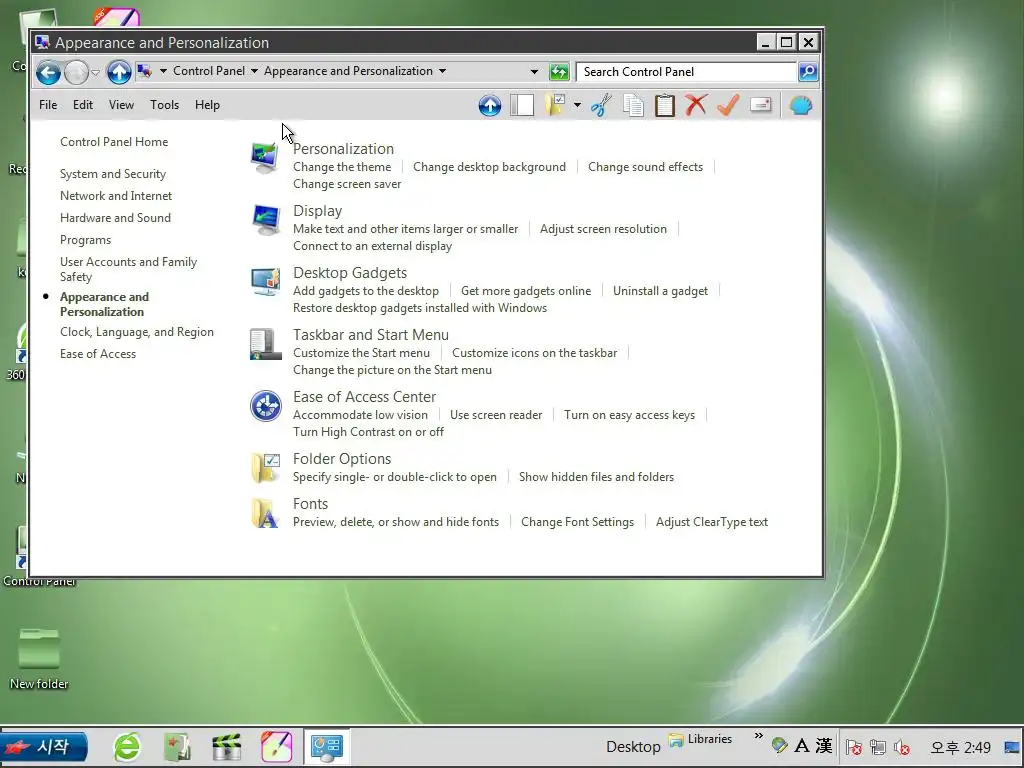The height and width of the screenshot is (768, 1024).
Task: Open the Folder Options icon
Action: pyautogui.click(x=266, y=468)
